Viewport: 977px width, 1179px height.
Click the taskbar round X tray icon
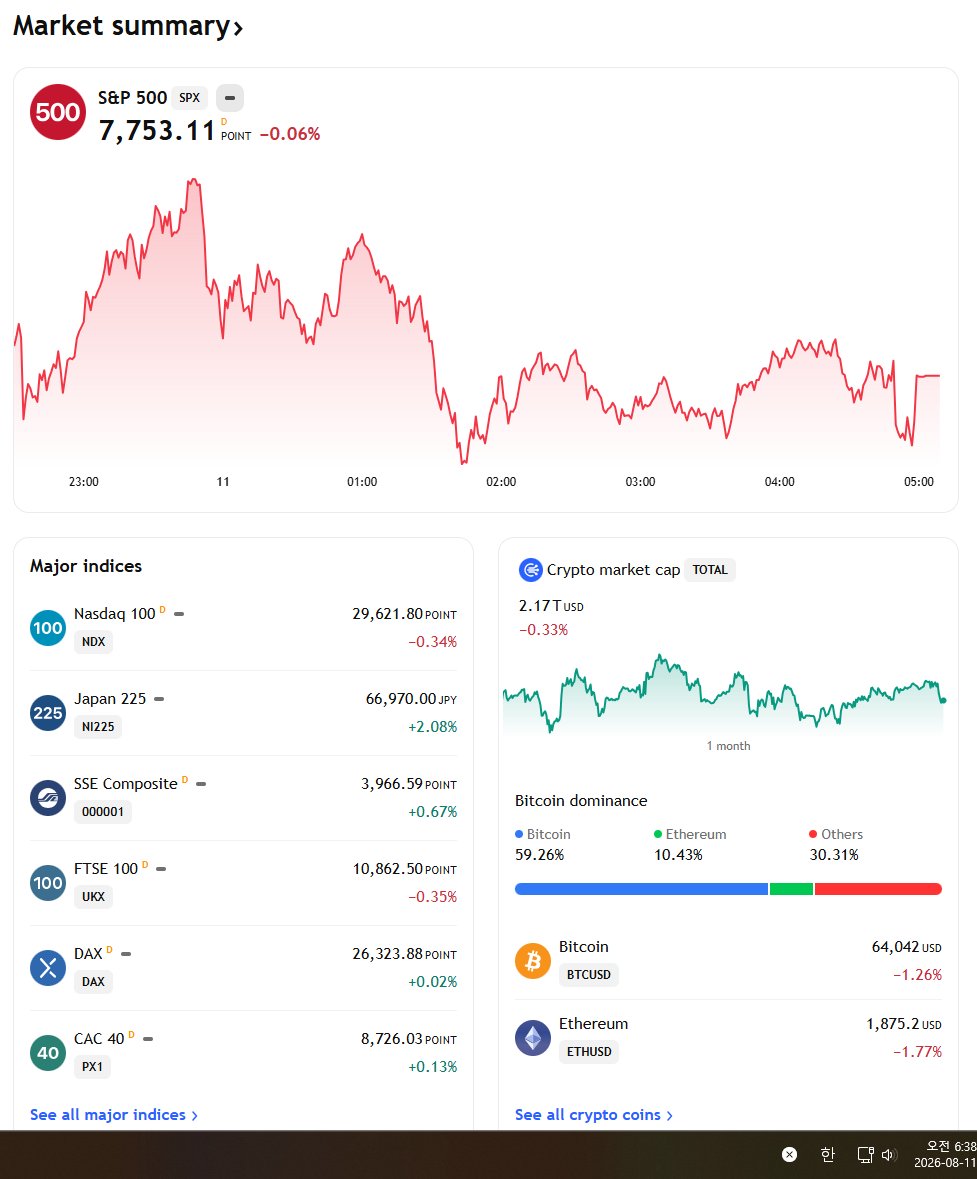tap(790, 1154)
